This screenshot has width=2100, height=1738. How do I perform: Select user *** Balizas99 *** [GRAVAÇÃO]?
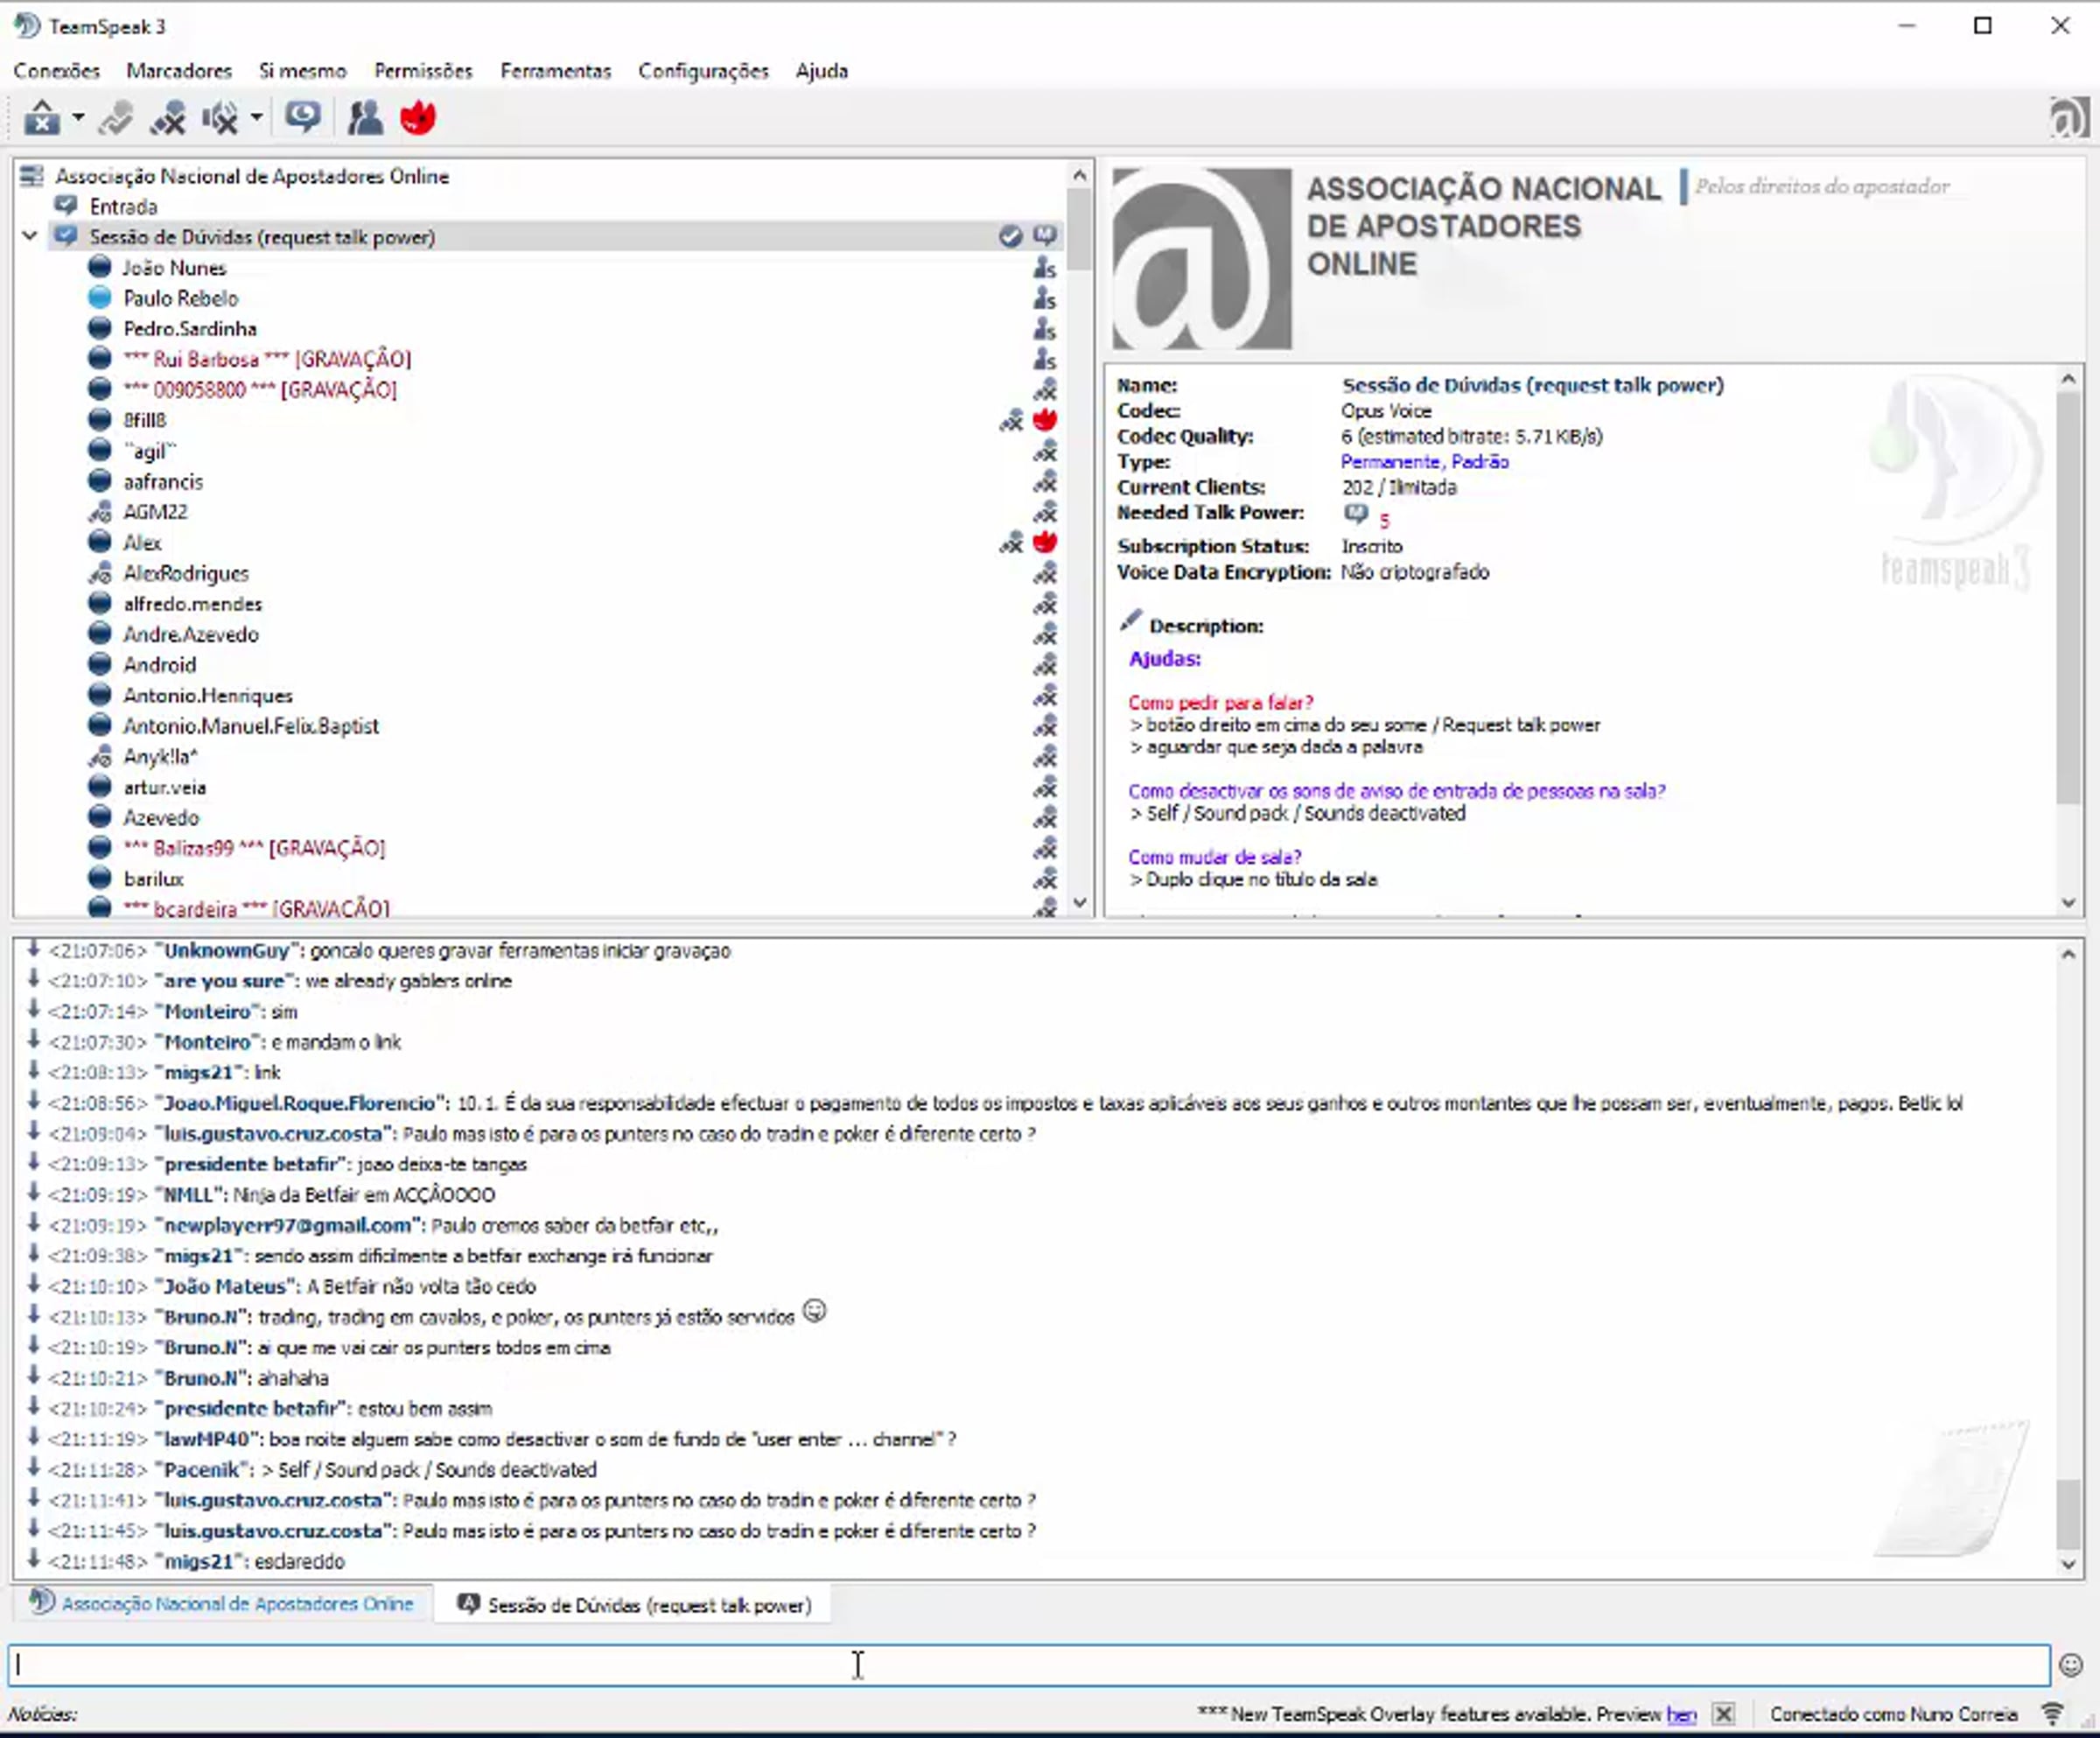point(254,849)
